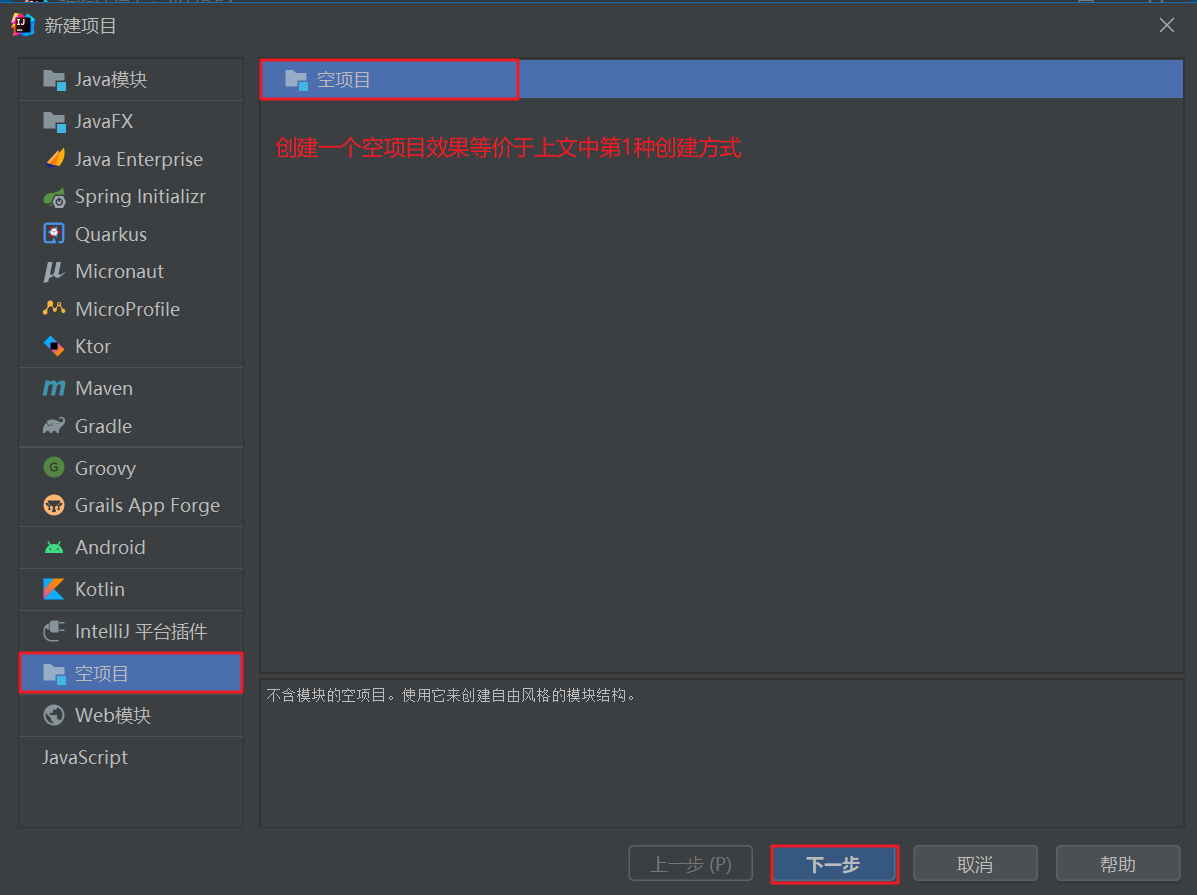Pick Grails App Forge entry
This screenshot has width=1197, height=895.
click(x=131, y=505)
